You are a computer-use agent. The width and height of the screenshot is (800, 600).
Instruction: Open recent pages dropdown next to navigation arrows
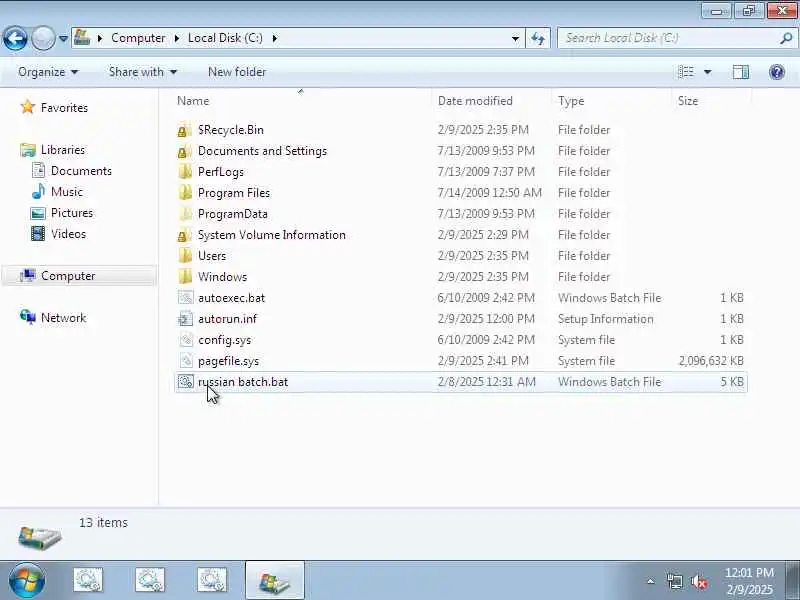(63, 38)
